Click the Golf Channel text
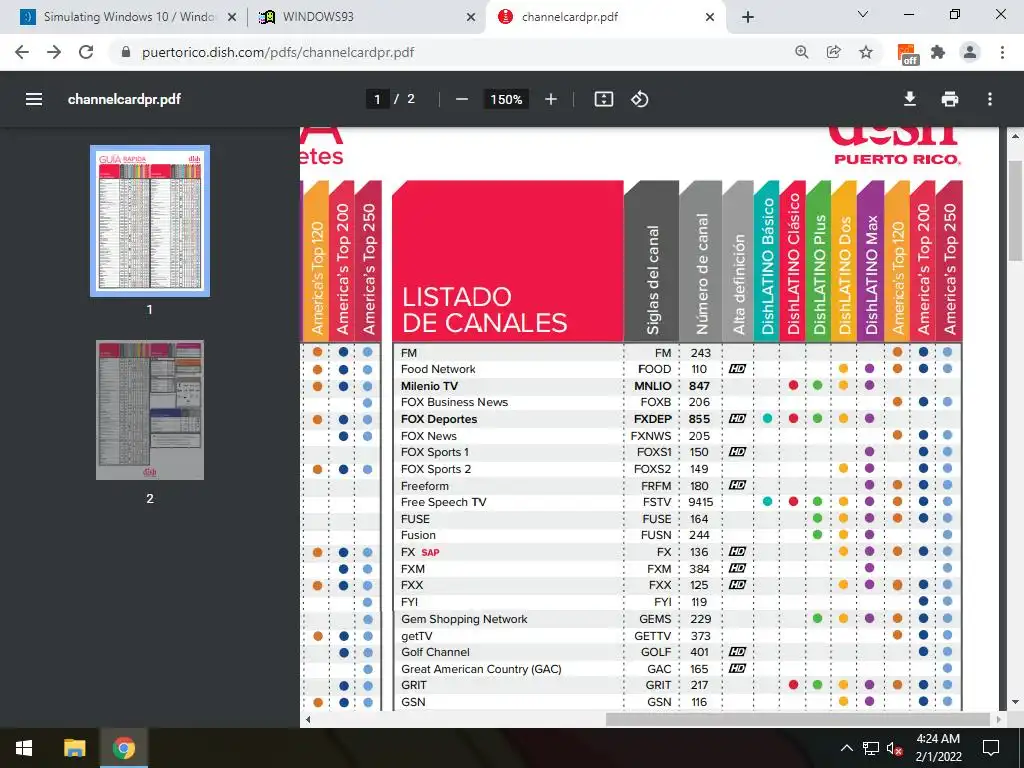The image size is (1024, 768). 436,652
